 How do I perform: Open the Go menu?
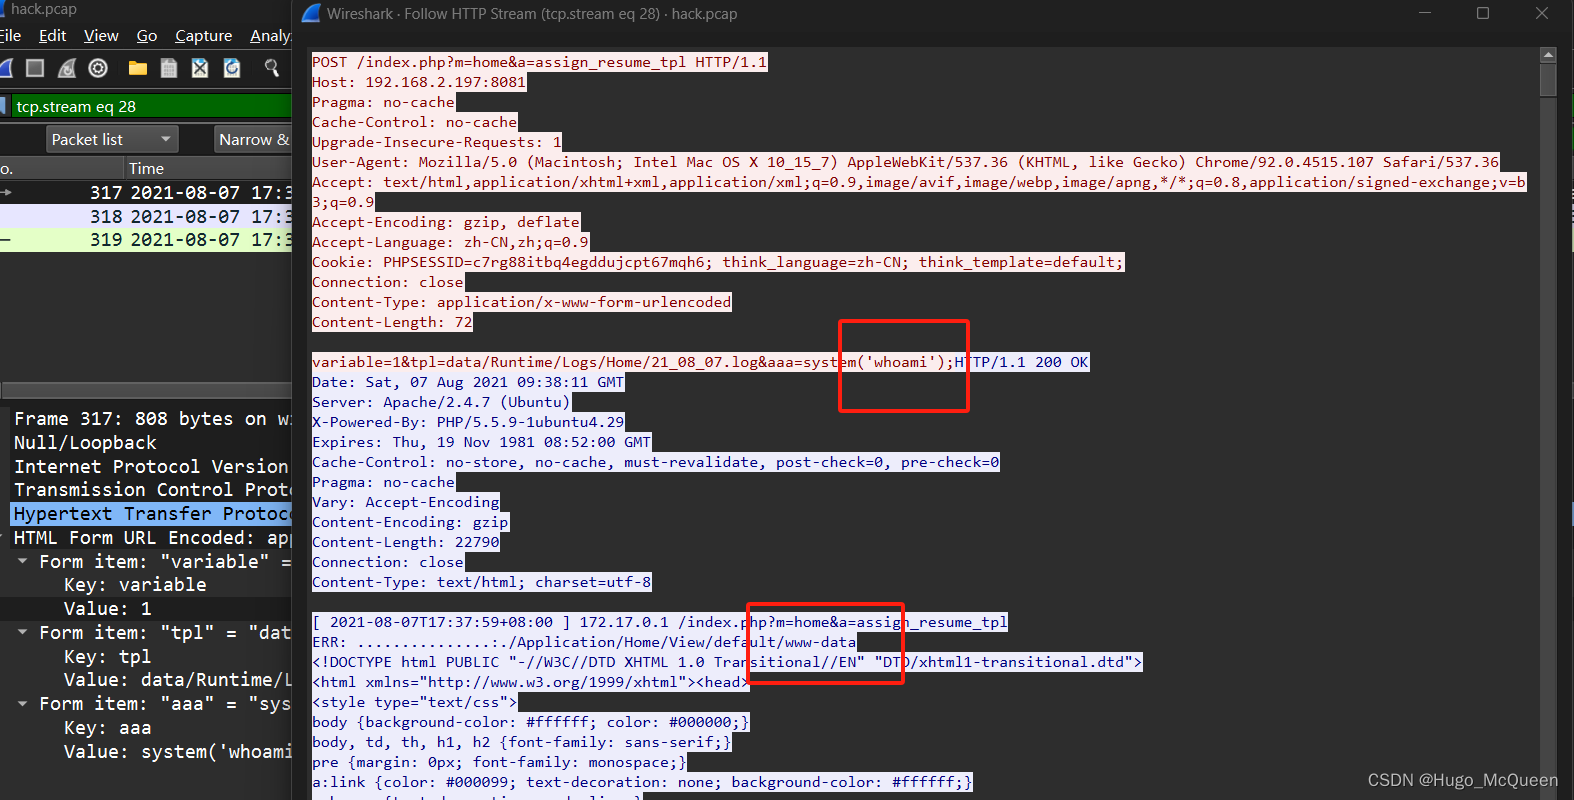tap(147, 36)
